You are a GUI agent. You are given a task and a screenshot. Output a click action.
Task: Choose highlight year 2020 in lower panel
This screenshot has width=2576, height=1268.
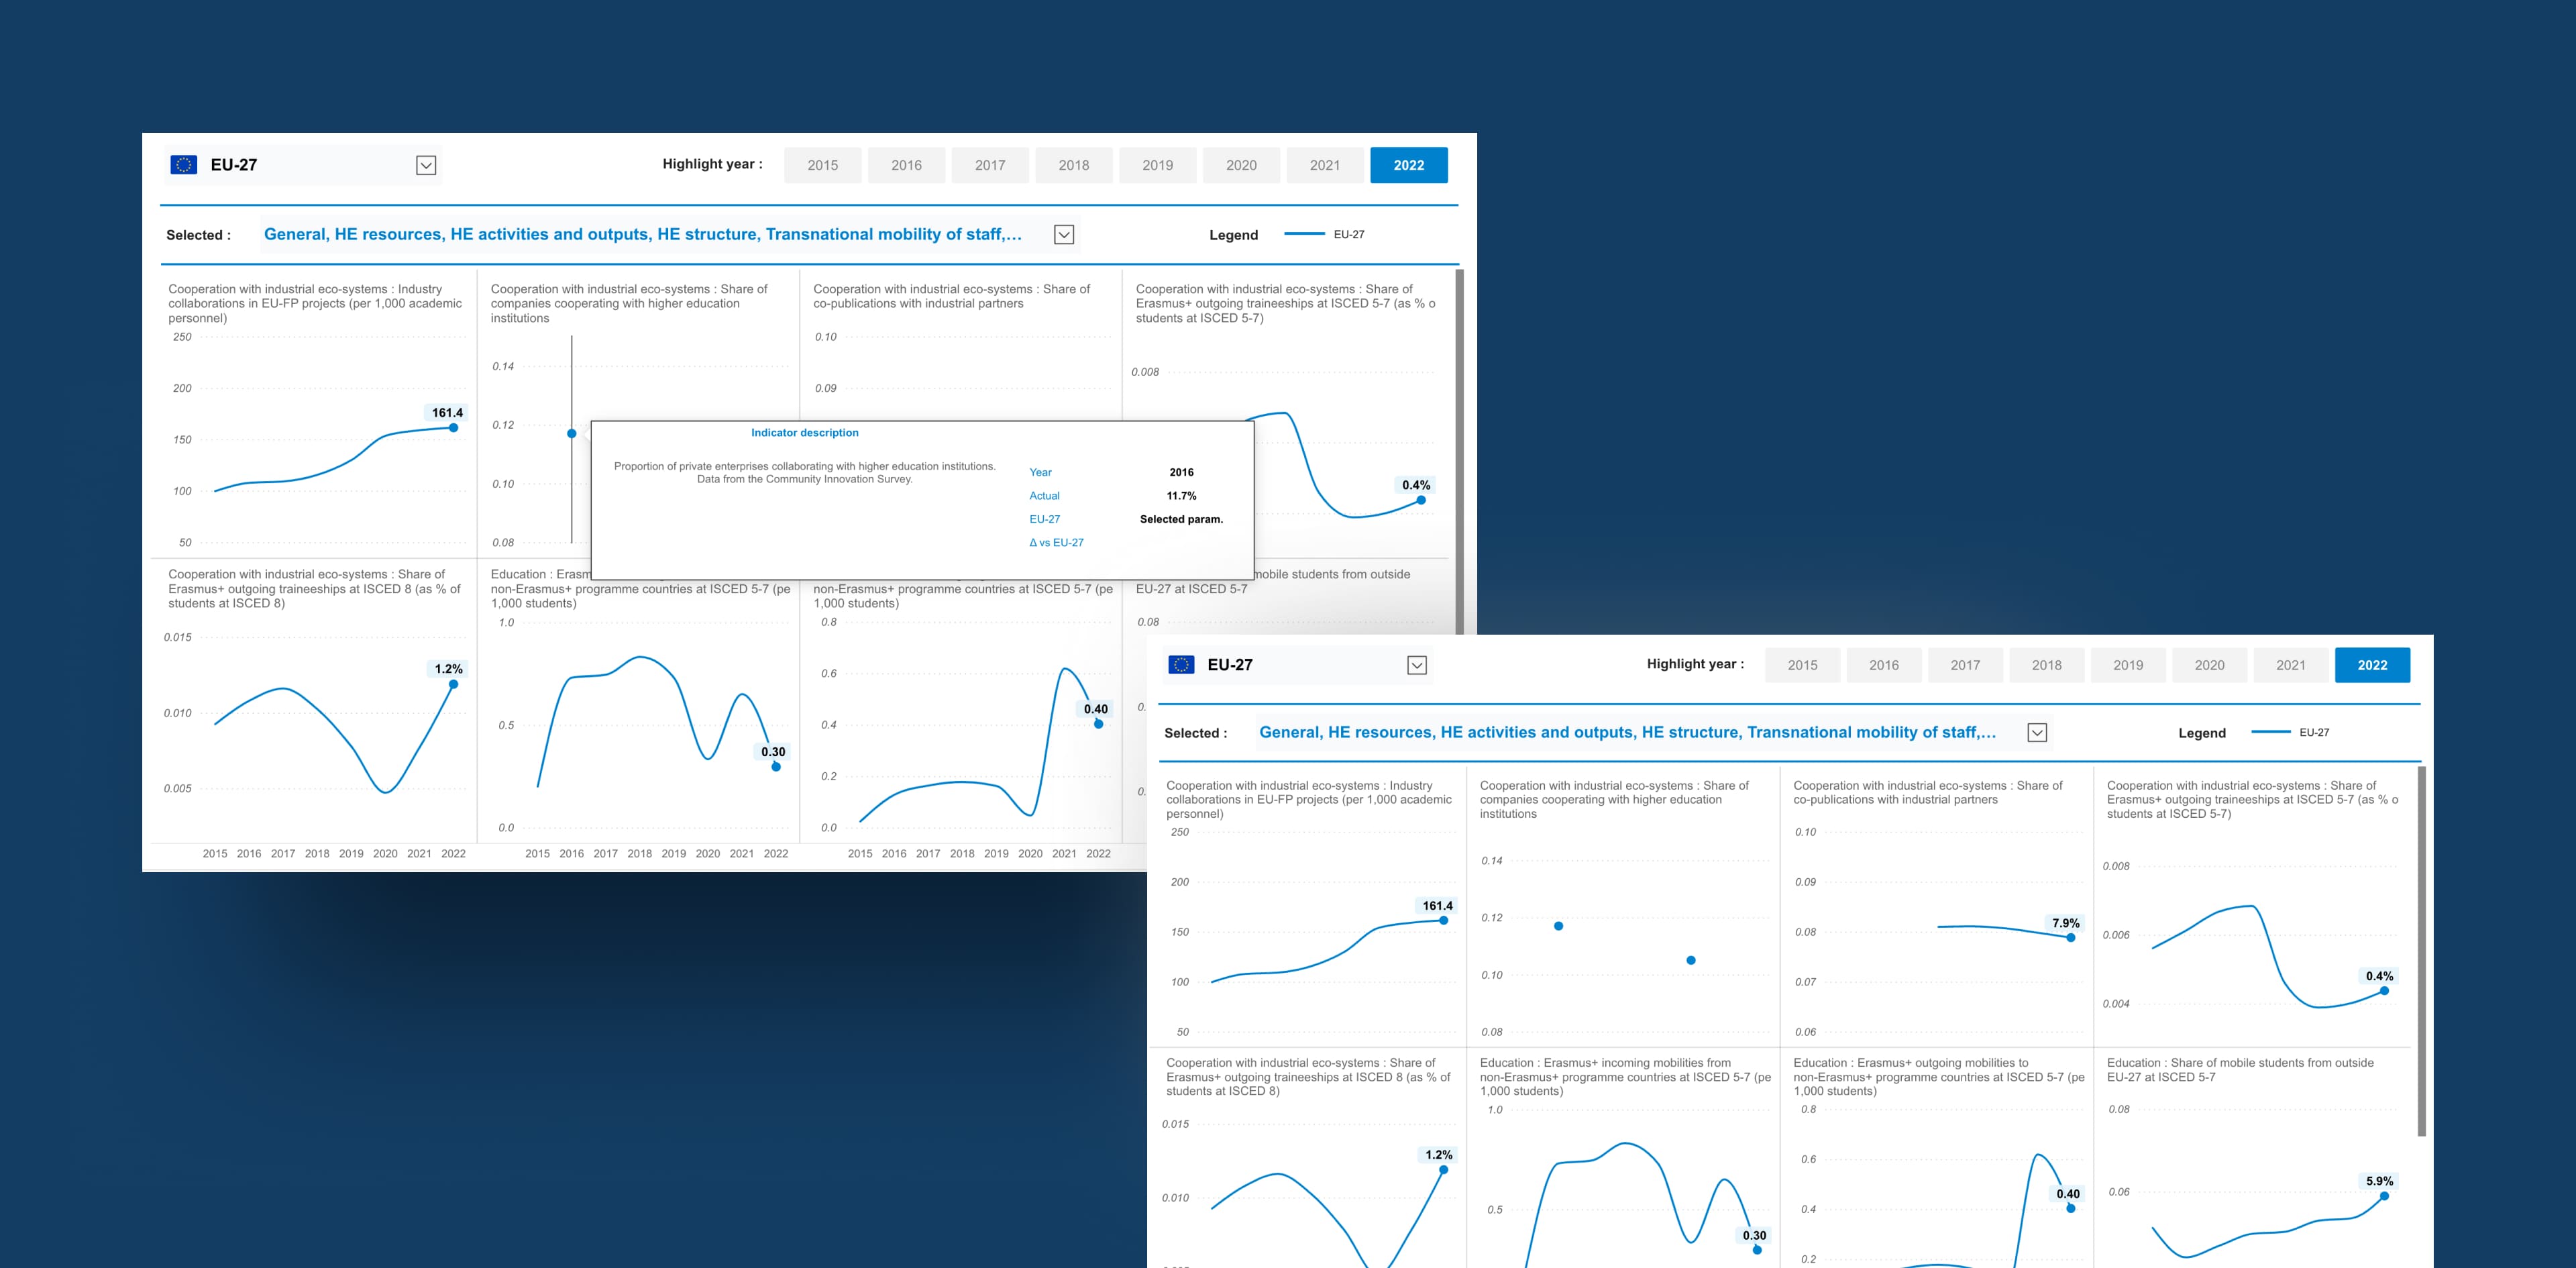[x=2209, y=665]
